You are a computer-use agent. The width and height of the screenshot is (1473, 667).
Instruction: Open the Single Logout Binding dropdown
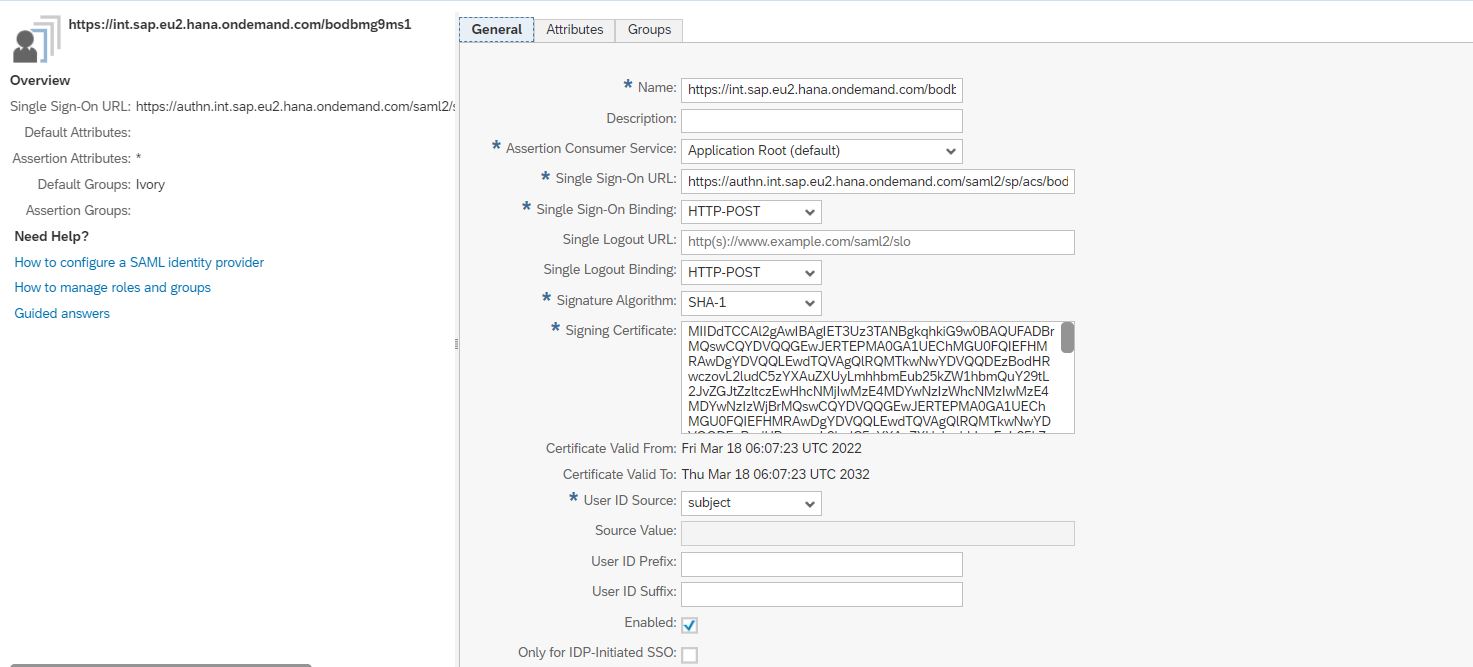pos(751,272)
